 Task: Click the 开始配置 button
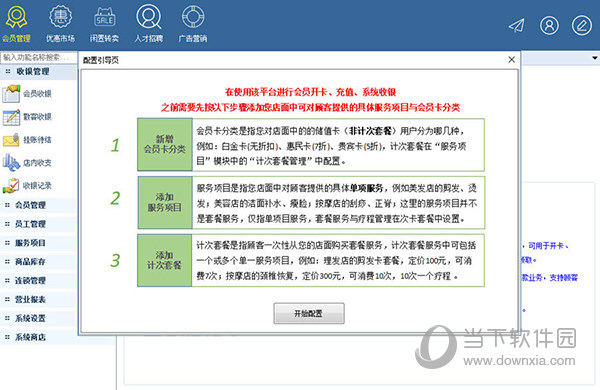pos(309,313)
